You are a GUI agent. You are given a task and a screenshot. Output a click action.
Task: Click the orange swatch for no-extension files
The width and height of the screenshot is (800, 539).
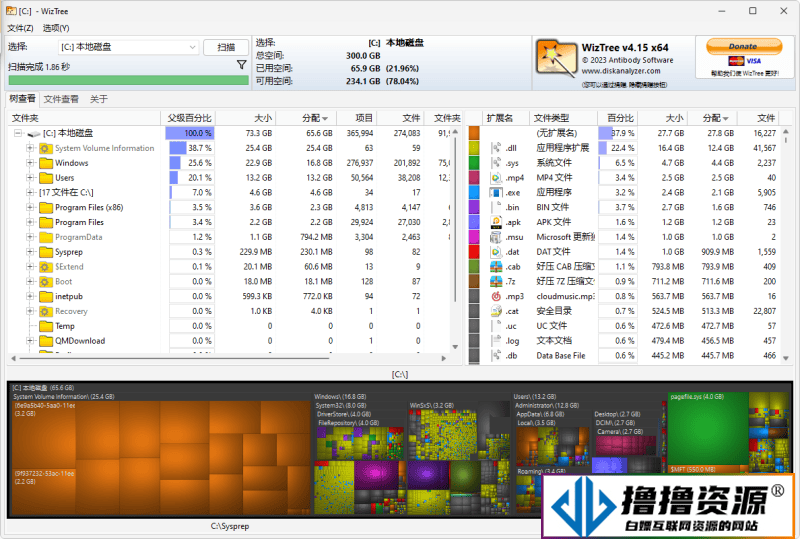click(474, 133)
